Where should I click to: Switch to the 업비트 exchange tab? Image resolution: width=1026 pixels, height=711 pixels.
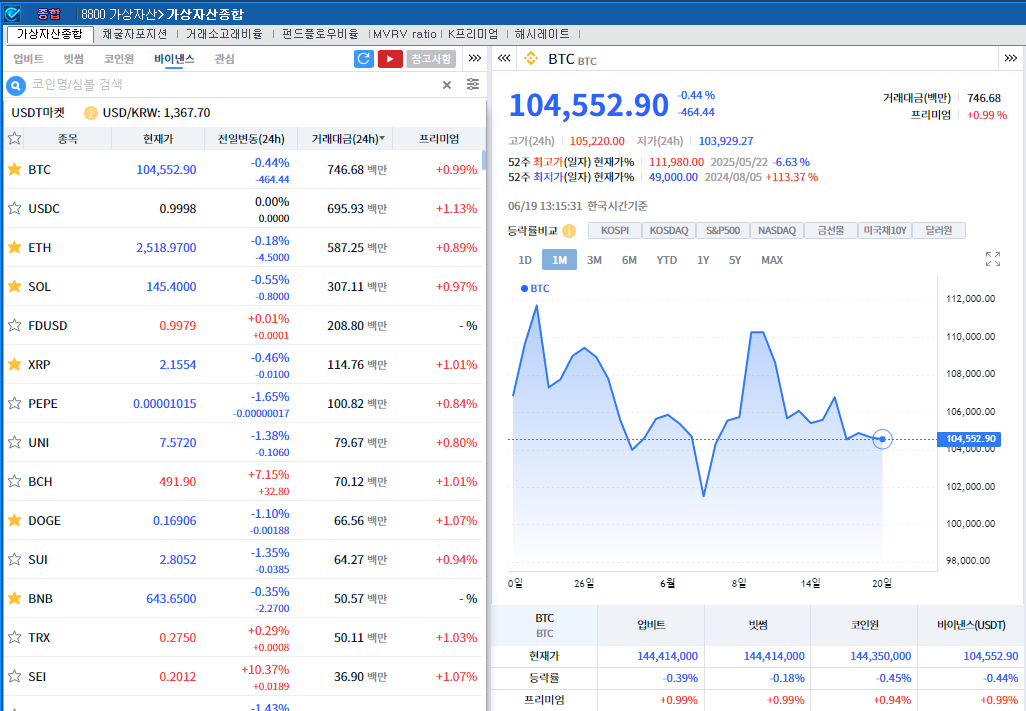coord(28,59)
